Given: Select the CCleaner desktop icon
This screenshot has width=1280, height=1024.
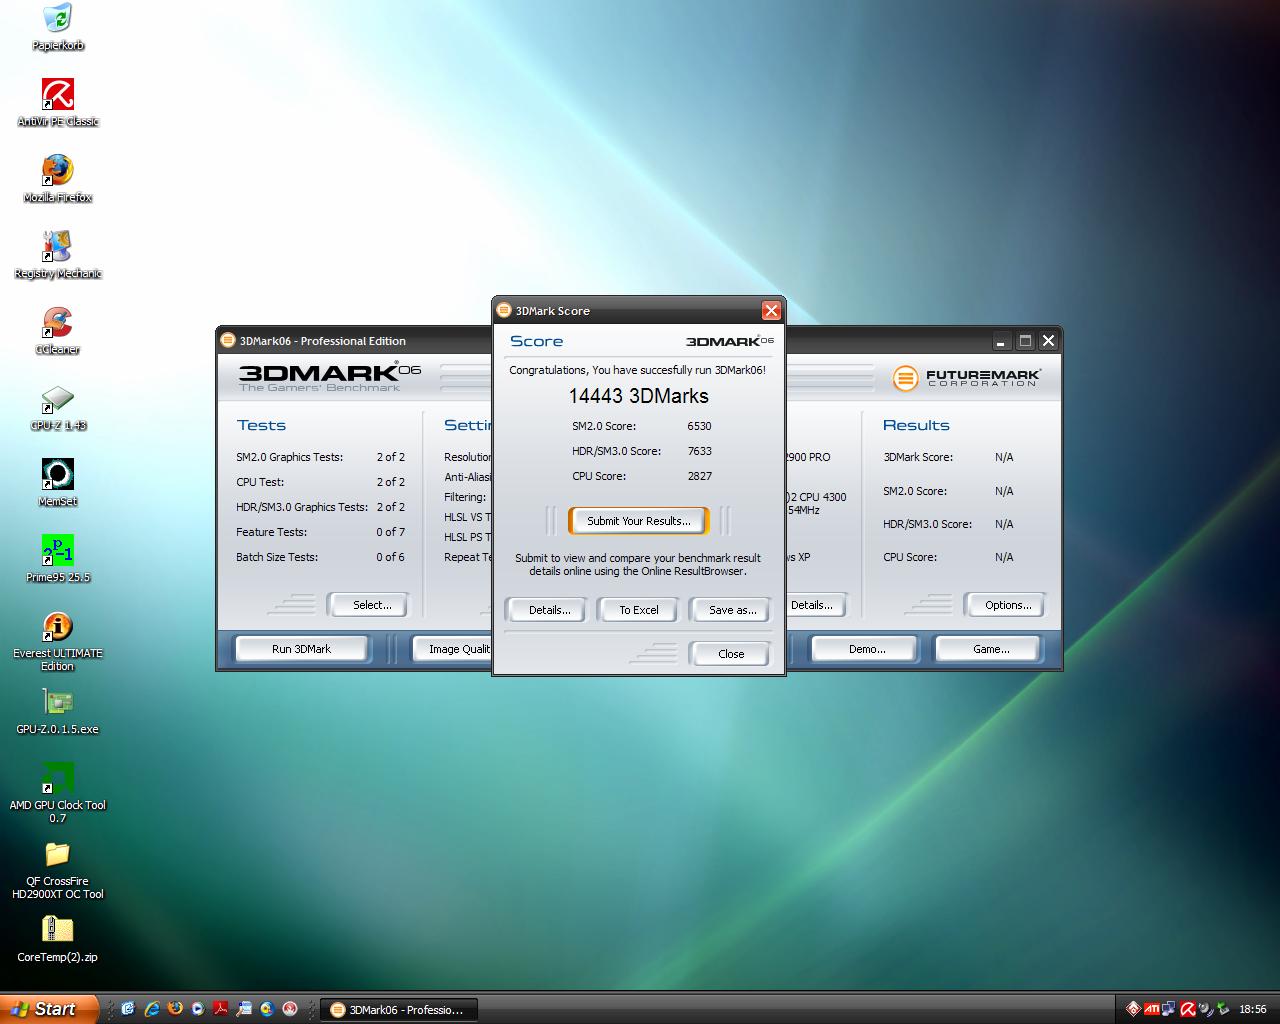Looking at the screenshot, I should click(58, 331).
